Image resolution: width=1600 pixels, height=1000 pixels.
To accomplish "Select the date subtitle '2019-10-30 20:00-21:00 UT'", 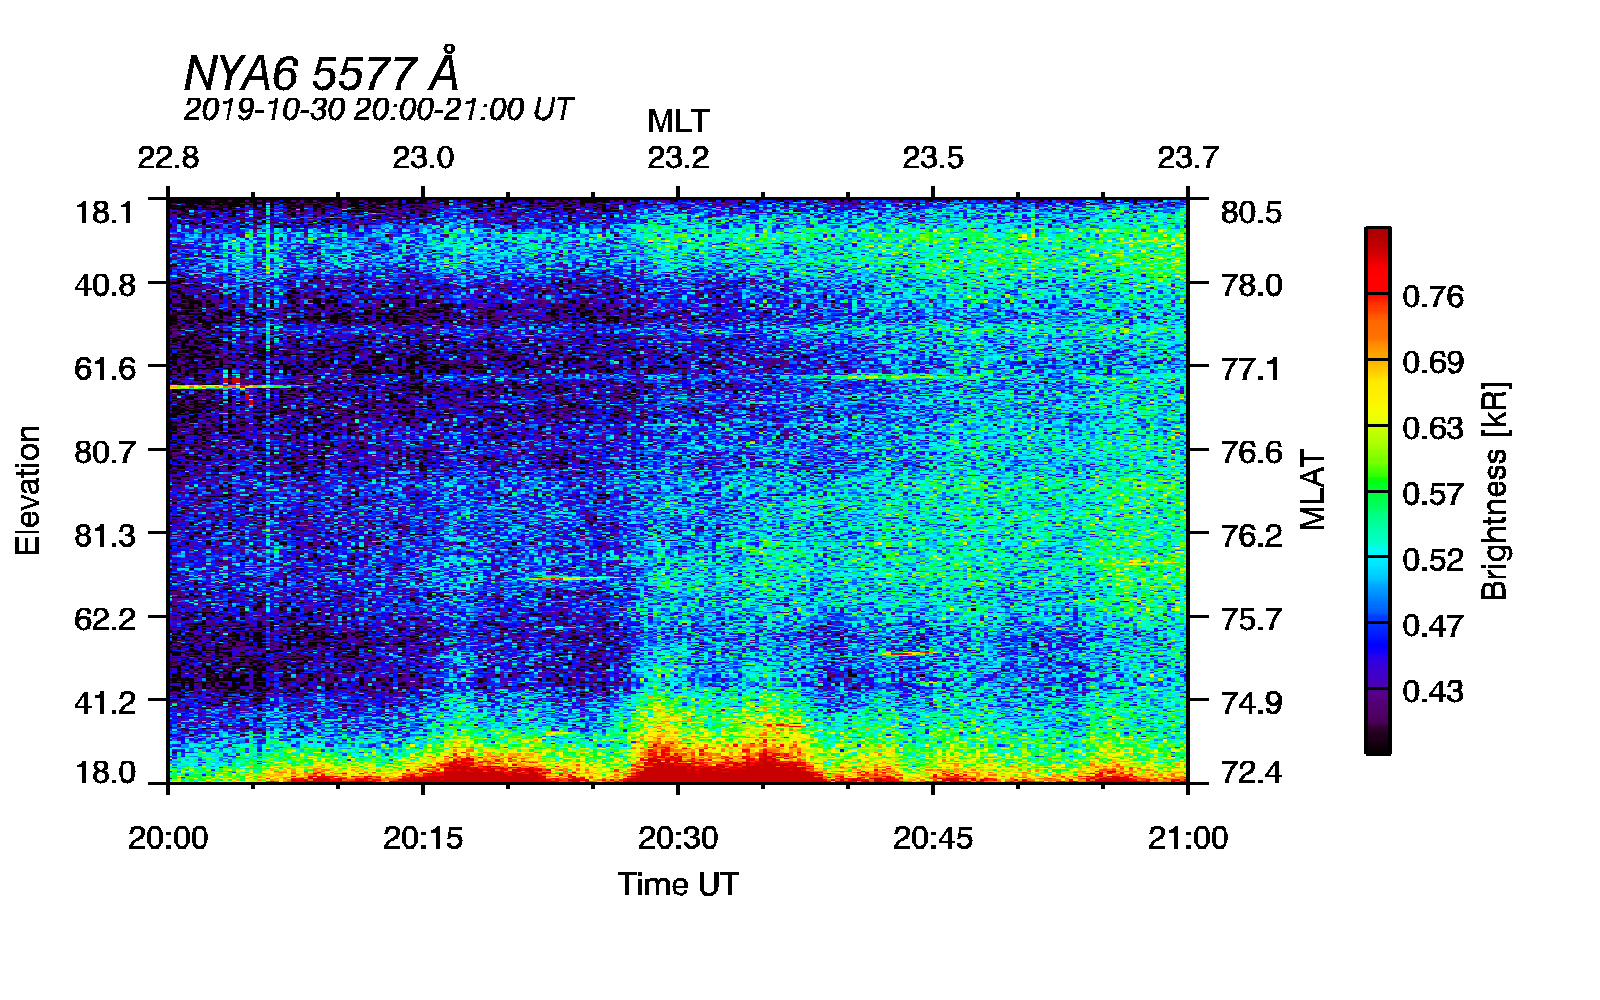I will (x=378, y=109).
